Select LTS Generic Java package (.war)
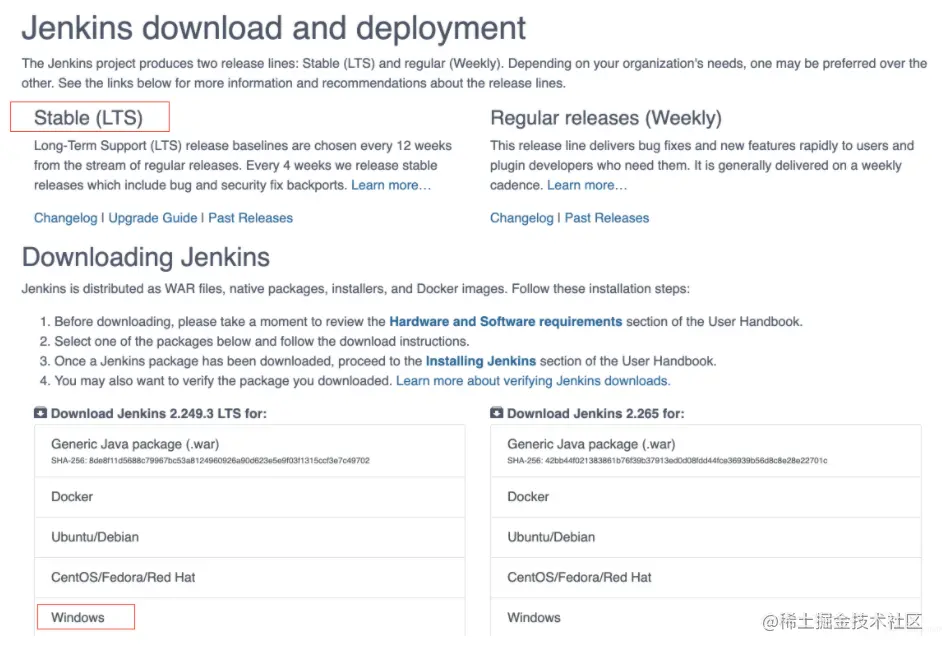The width and height of the screenshot is (942, 651). tap(249, 451)
